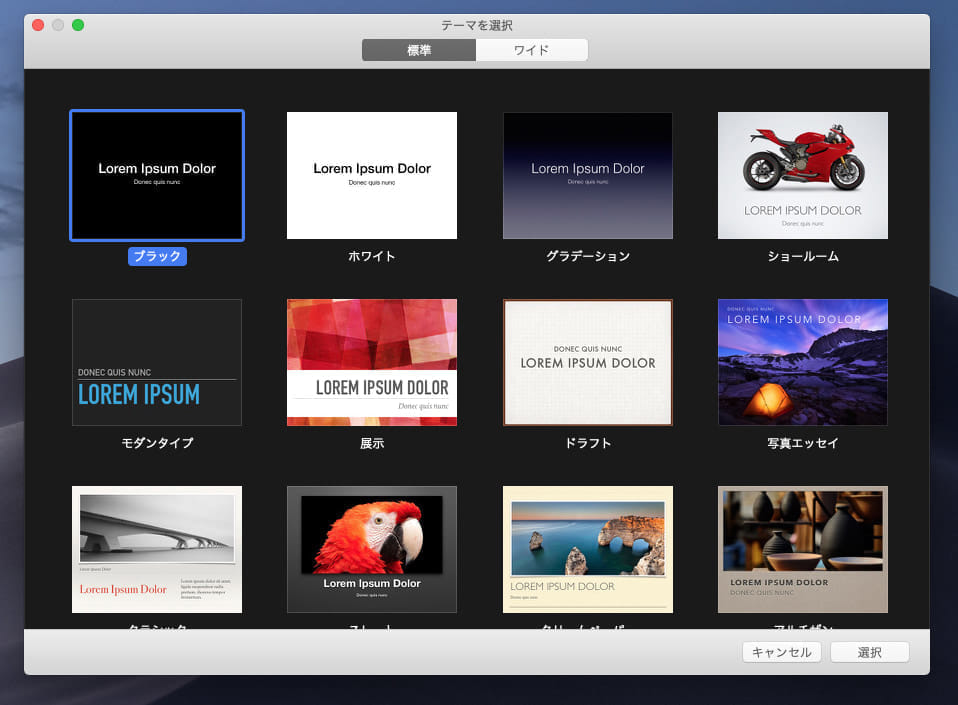Click the highlighted ブラック label
958x705 pixels.
(x=157, y=256)
